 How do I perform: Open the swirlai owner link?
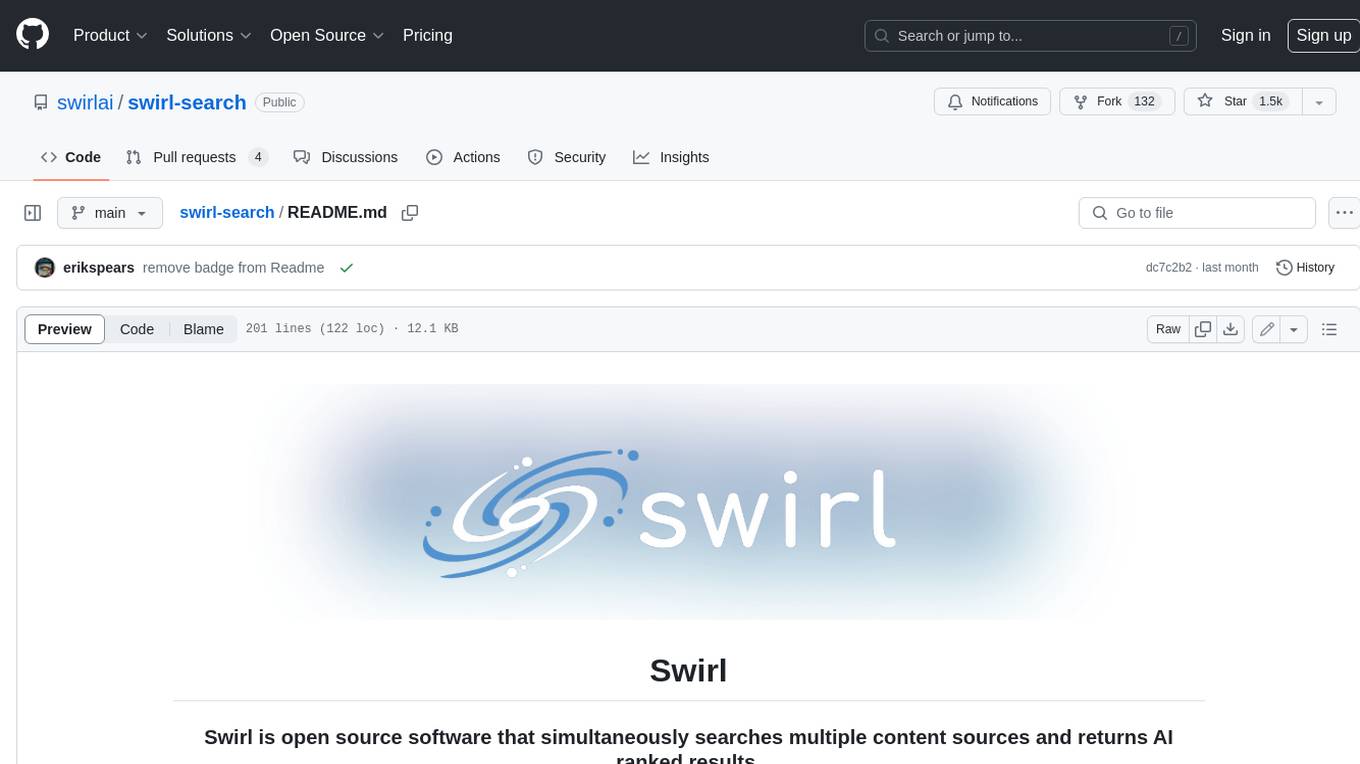tap(85, 102)
